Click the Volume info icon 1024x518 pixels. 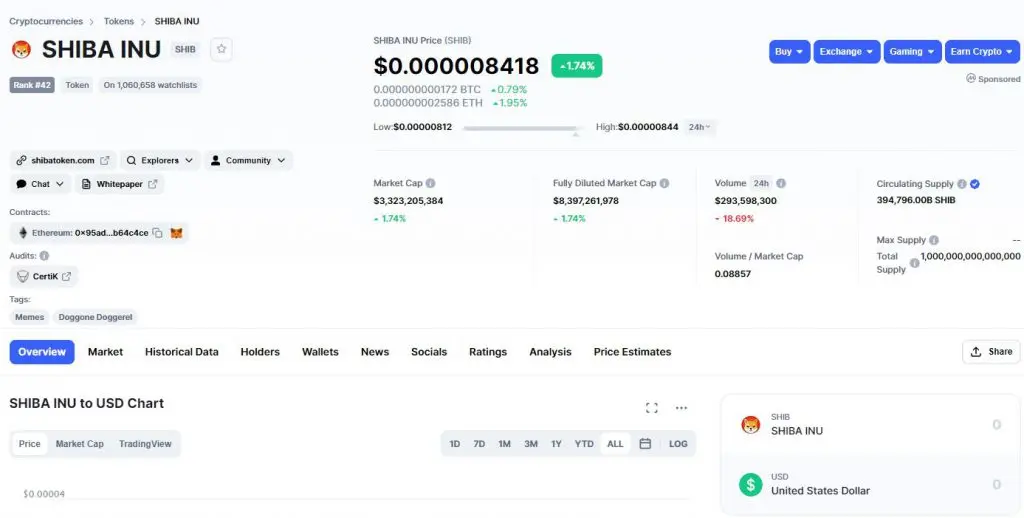781,184
